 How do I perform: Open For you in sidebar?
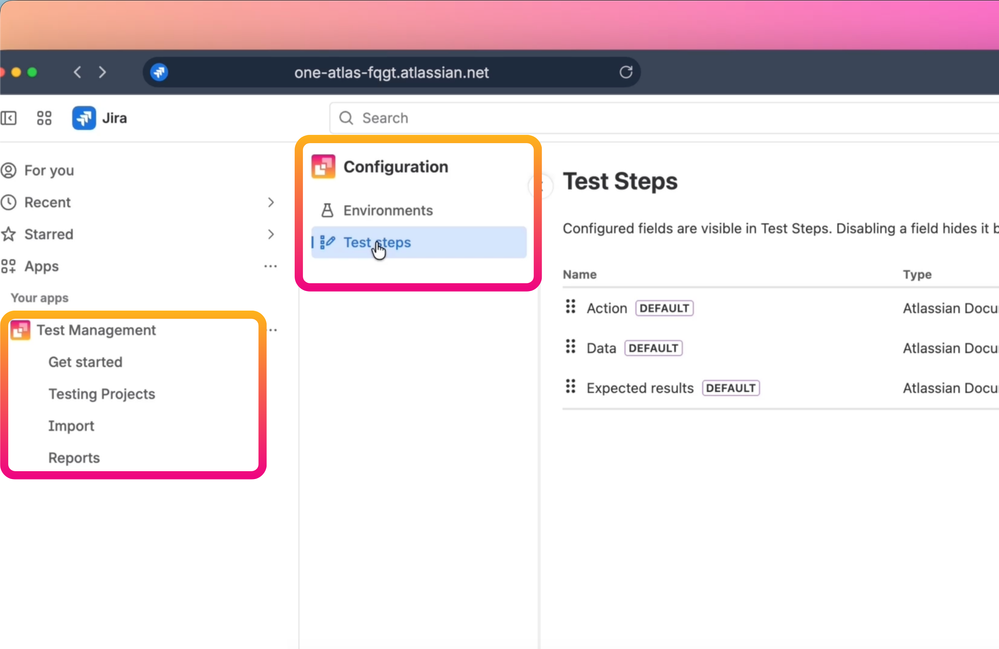(49, 170)
